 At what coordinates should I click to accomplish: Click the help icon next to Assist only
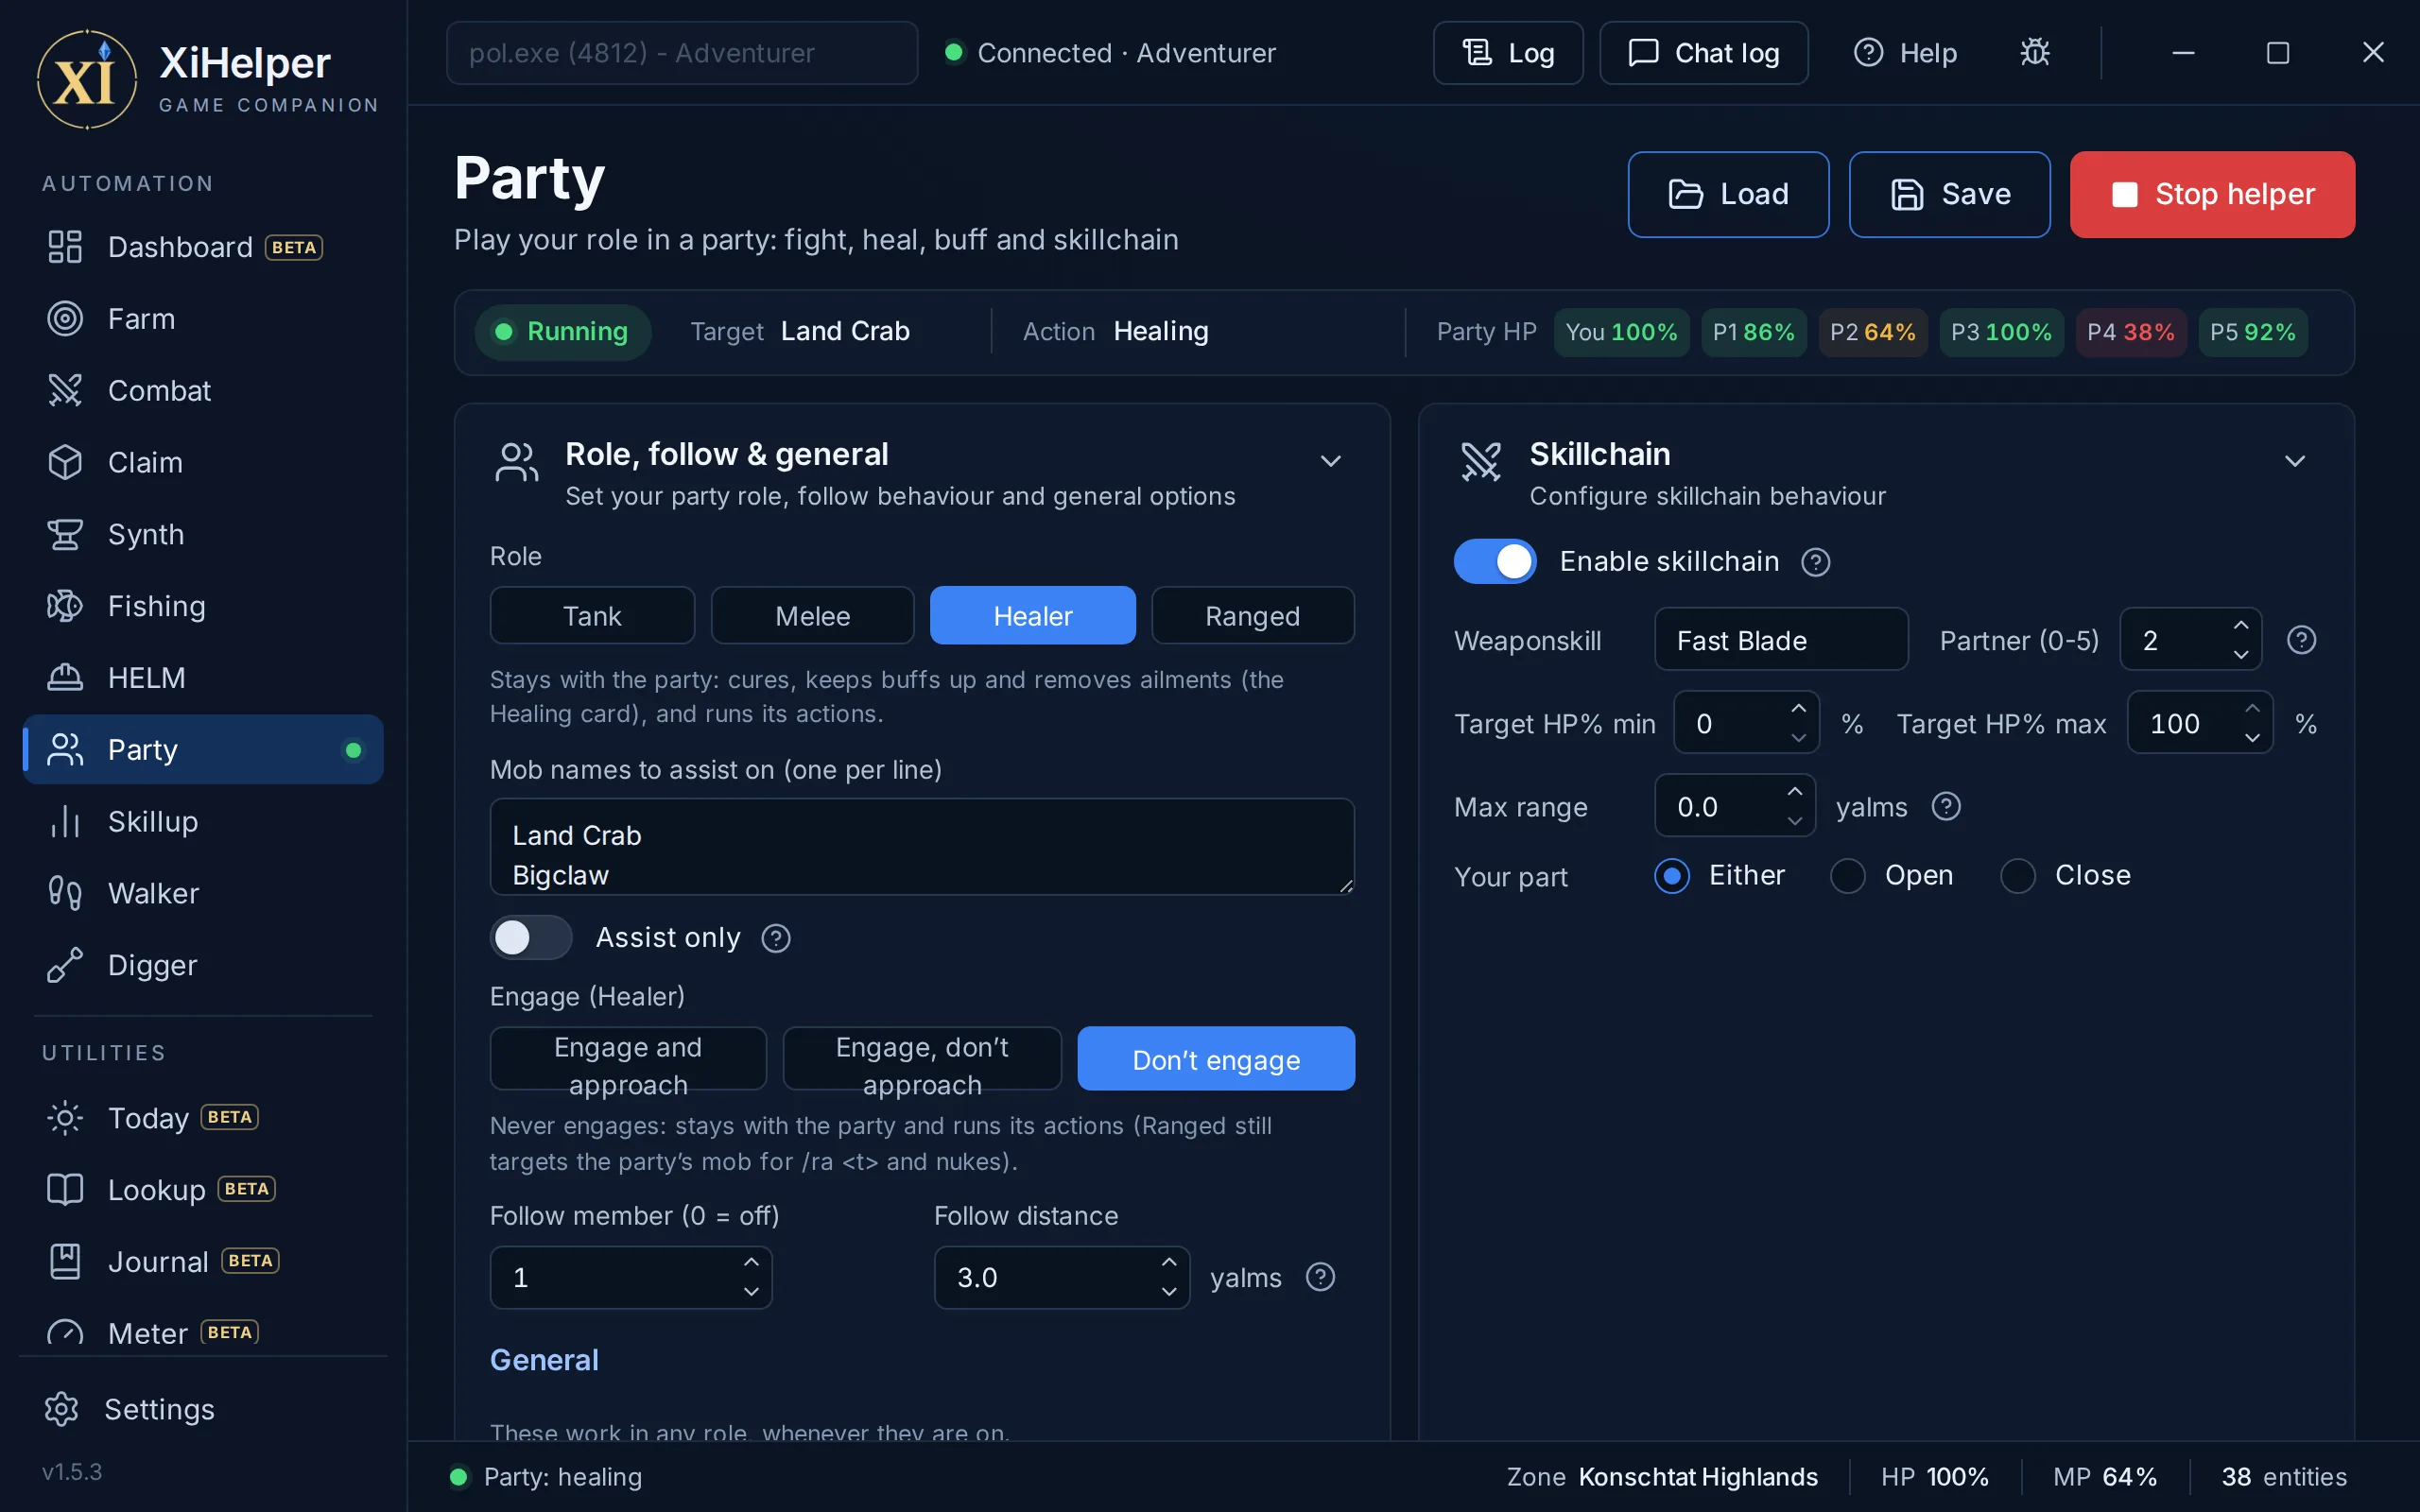click(x=776, y=938)
